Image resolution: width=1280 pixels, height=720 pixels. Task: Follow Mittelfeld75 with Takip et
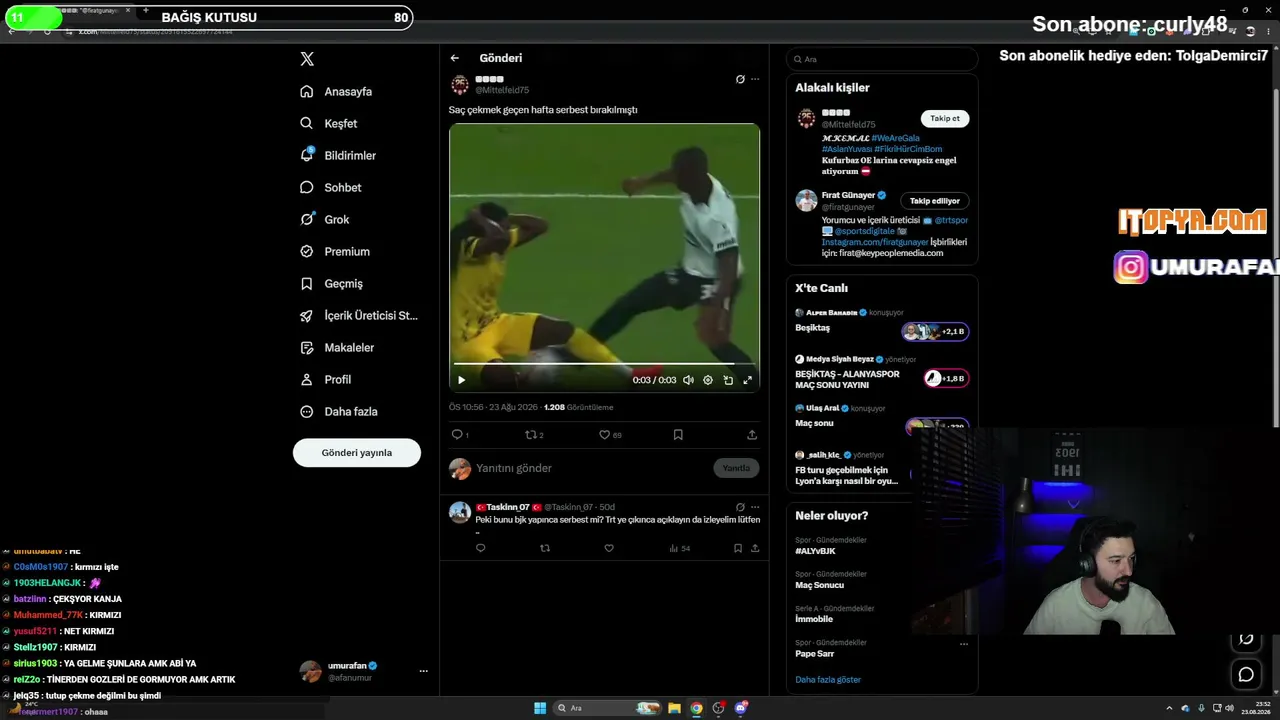(x=945, y=119)
